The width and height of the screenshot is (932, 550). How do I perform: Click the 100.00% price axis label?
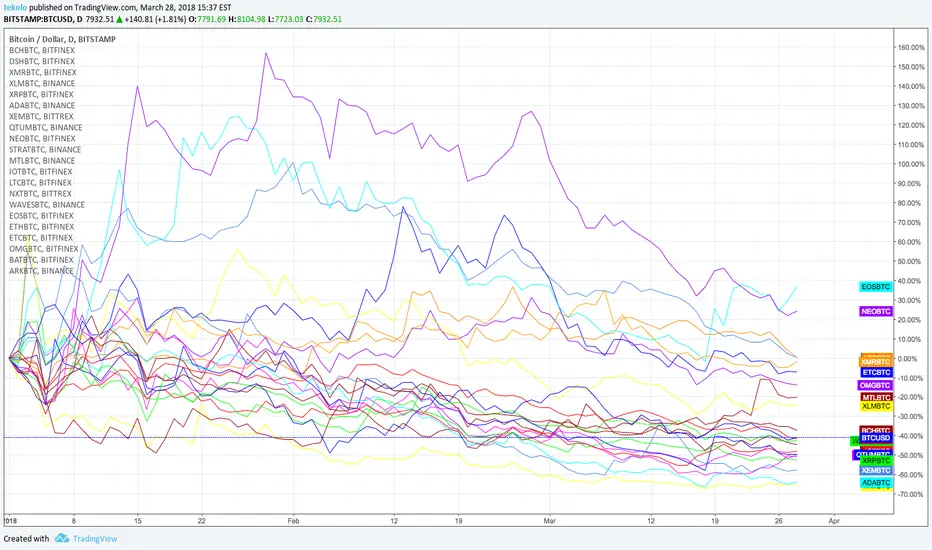point(912,164)
